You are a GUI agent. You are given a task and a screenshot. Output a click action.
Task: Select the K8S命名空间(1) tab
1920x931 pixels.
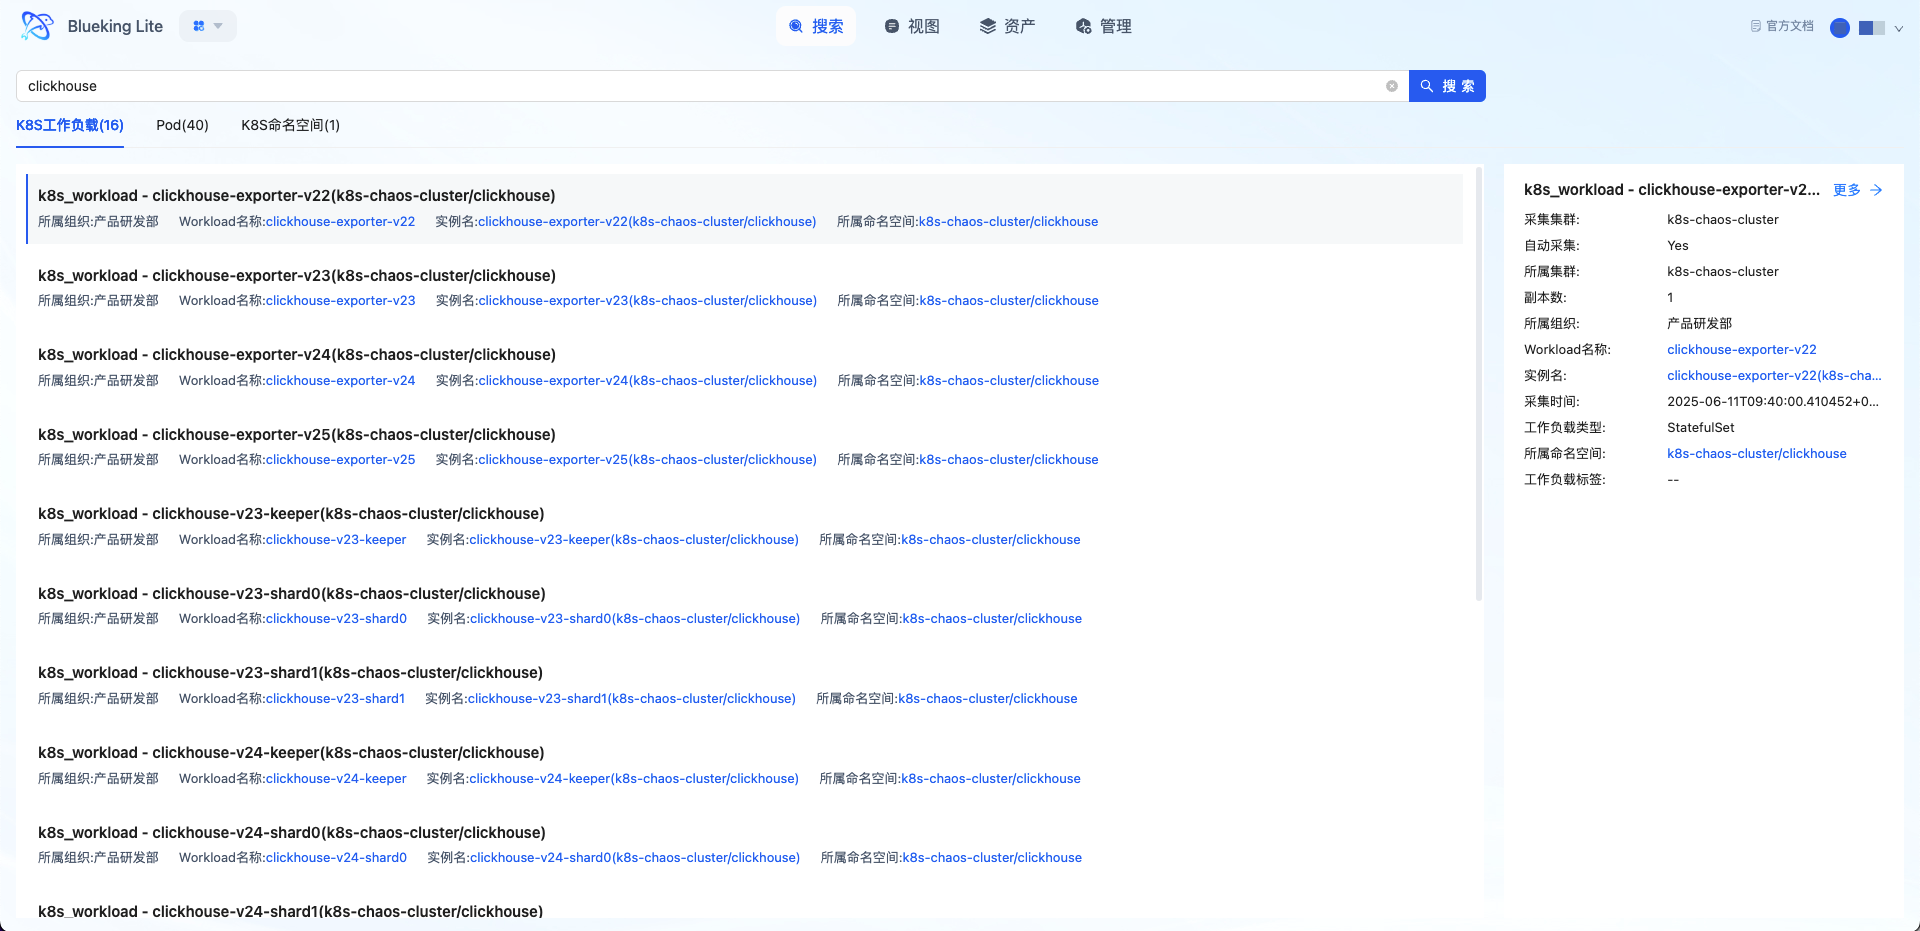click(x=290, y=125)
